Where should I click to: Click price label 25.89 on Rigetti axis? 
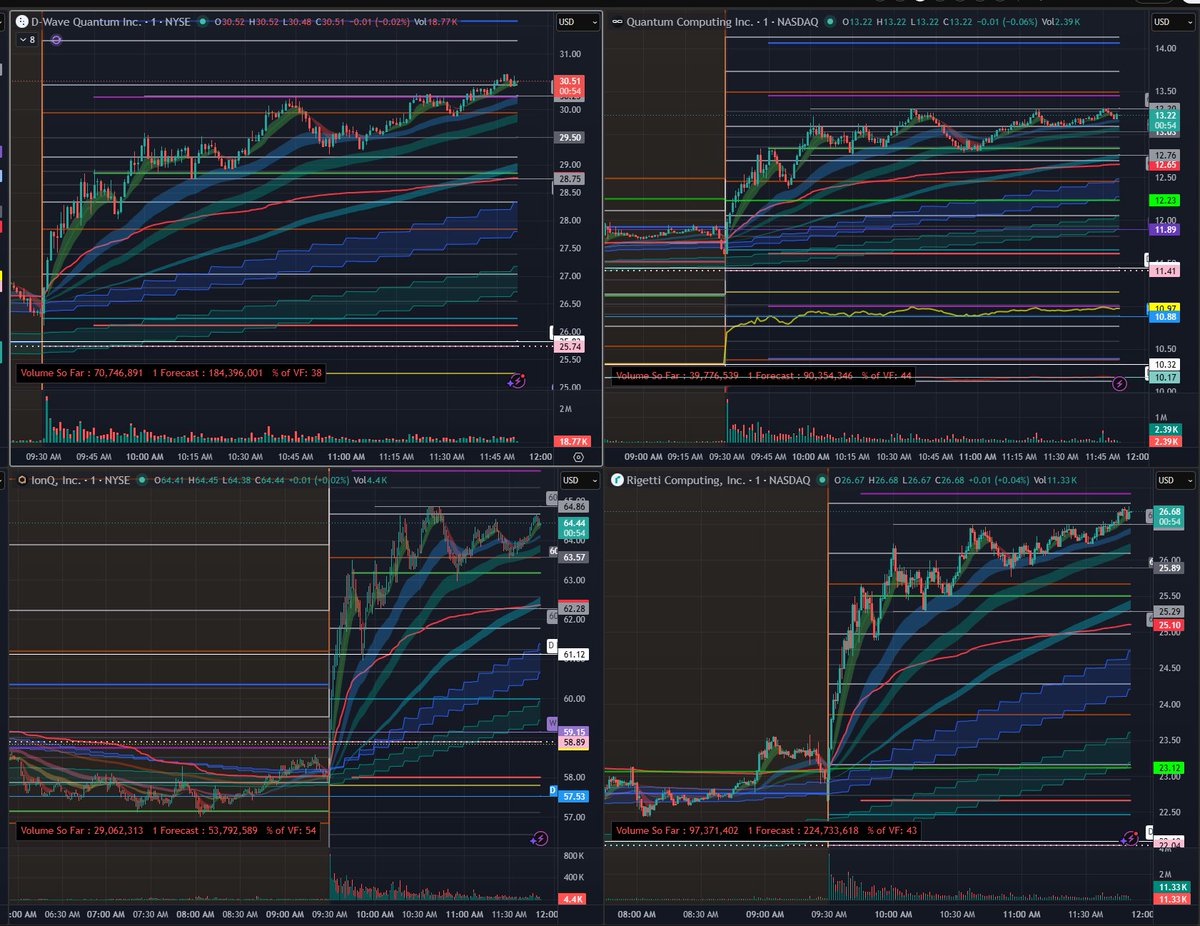[1171, 568]
